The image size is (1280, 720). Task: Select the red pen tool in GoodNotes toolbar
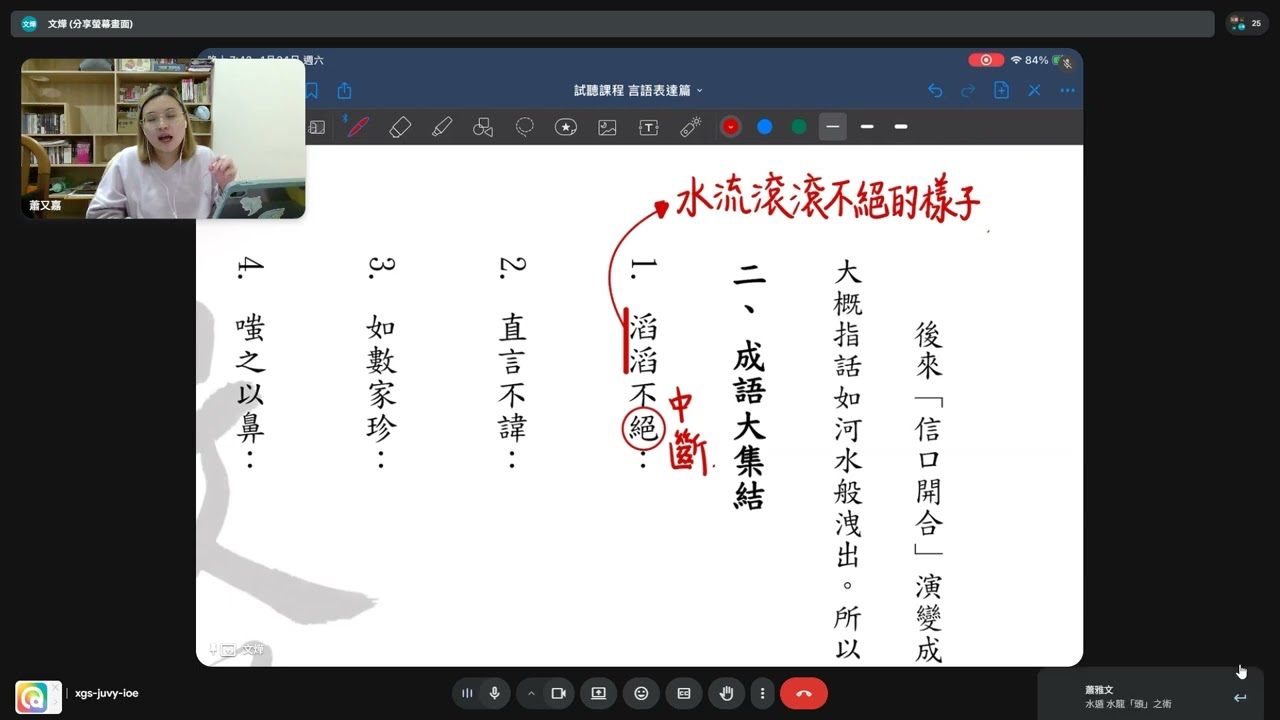tap(356, 127)
